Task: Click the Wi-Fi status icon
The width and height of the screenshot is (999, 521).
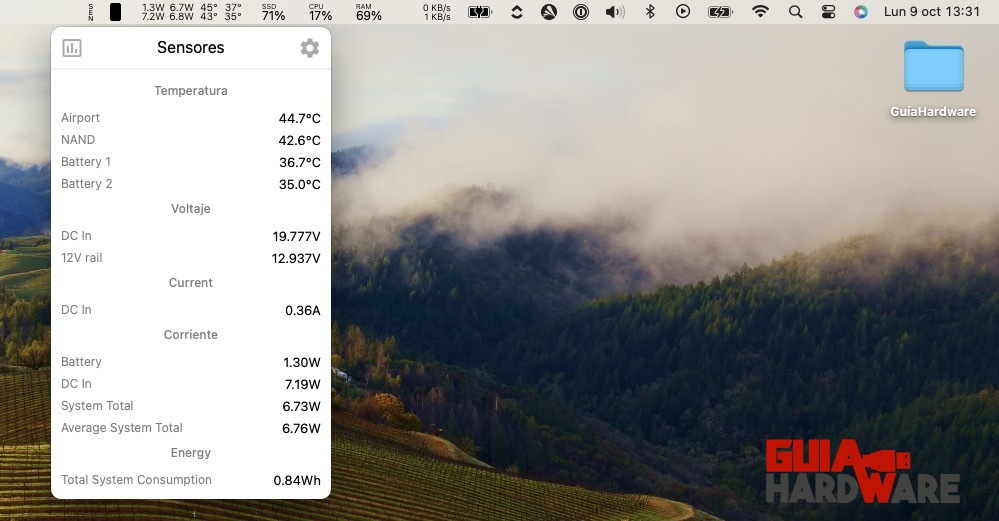Action: pos(761,12)
